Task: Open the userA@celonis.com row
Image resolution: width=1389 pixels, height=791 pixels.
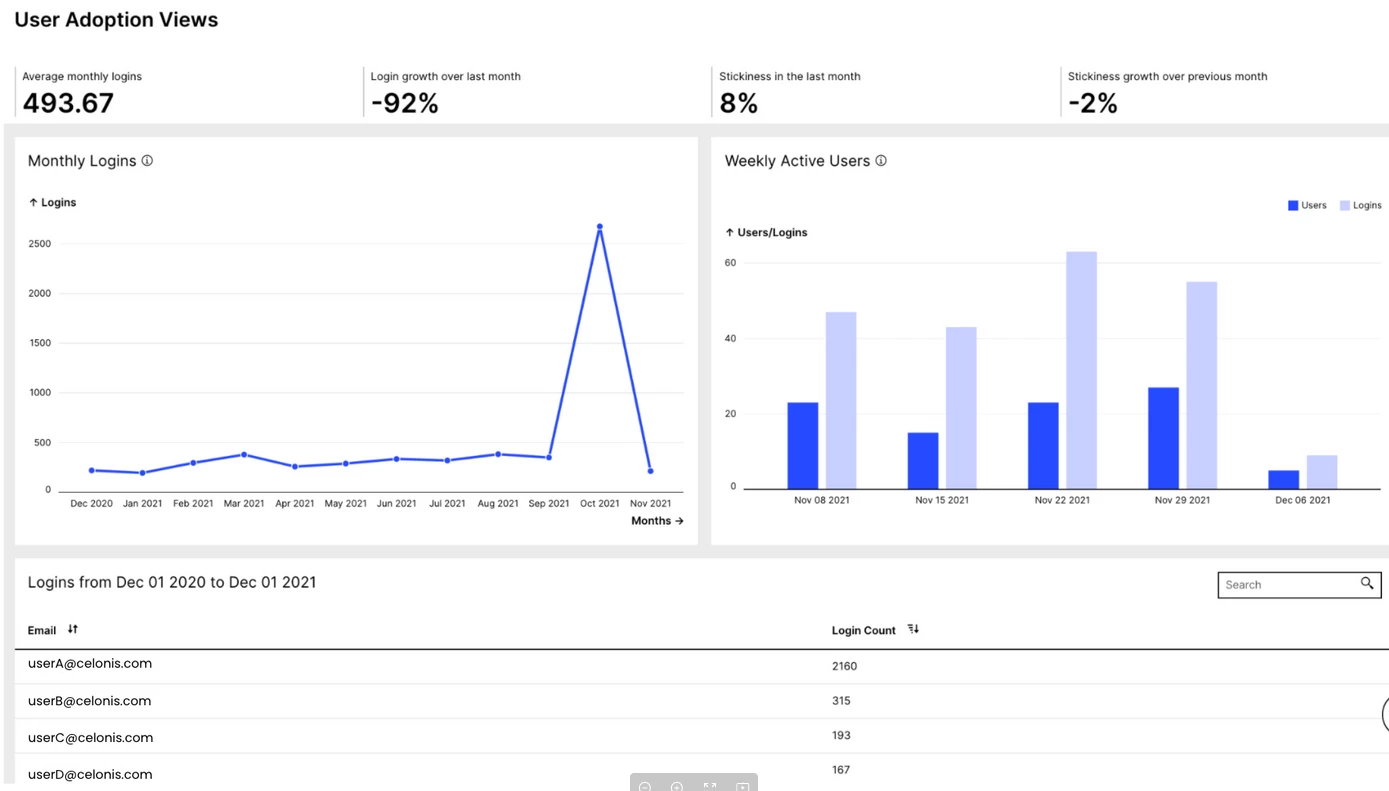Action: tap(700, 666)
